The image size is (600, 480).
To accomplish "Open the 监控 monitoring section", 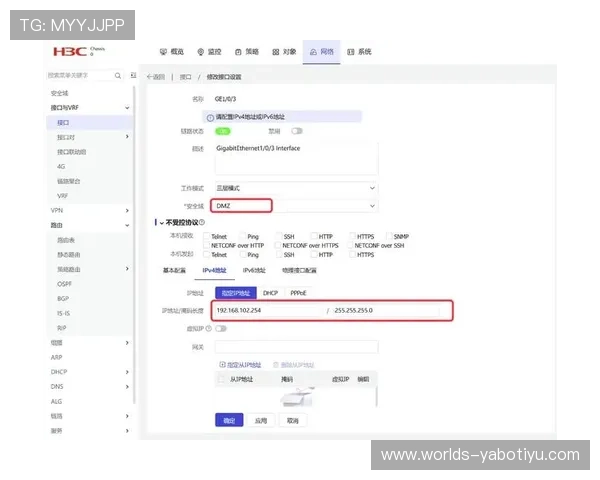I will 209,52.
